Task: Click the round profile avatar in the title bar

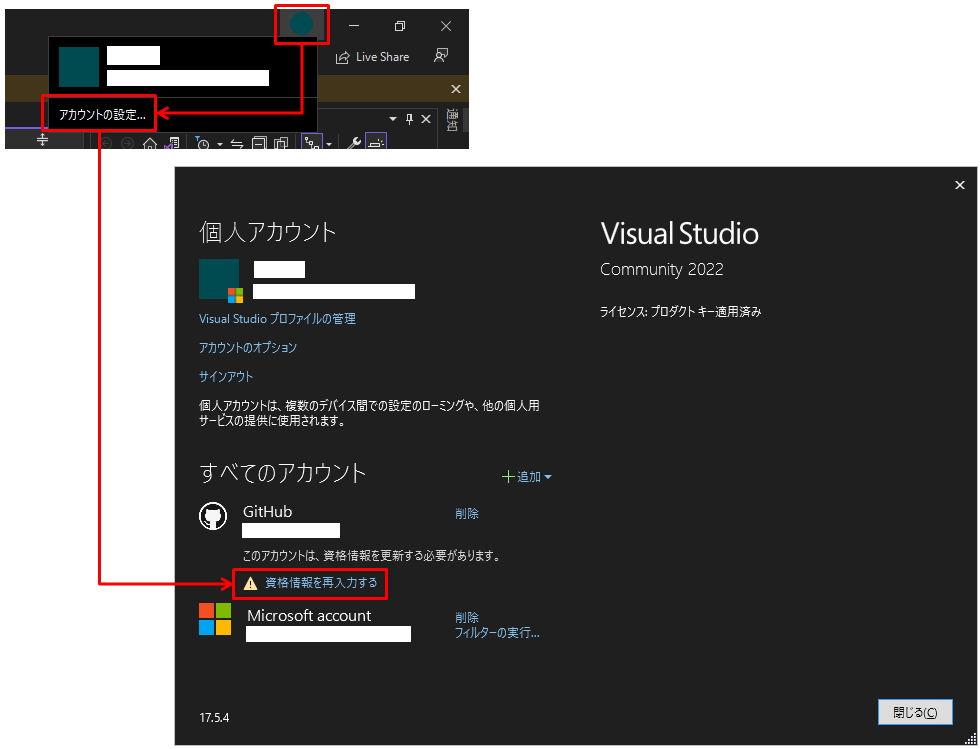Action: 300,23
